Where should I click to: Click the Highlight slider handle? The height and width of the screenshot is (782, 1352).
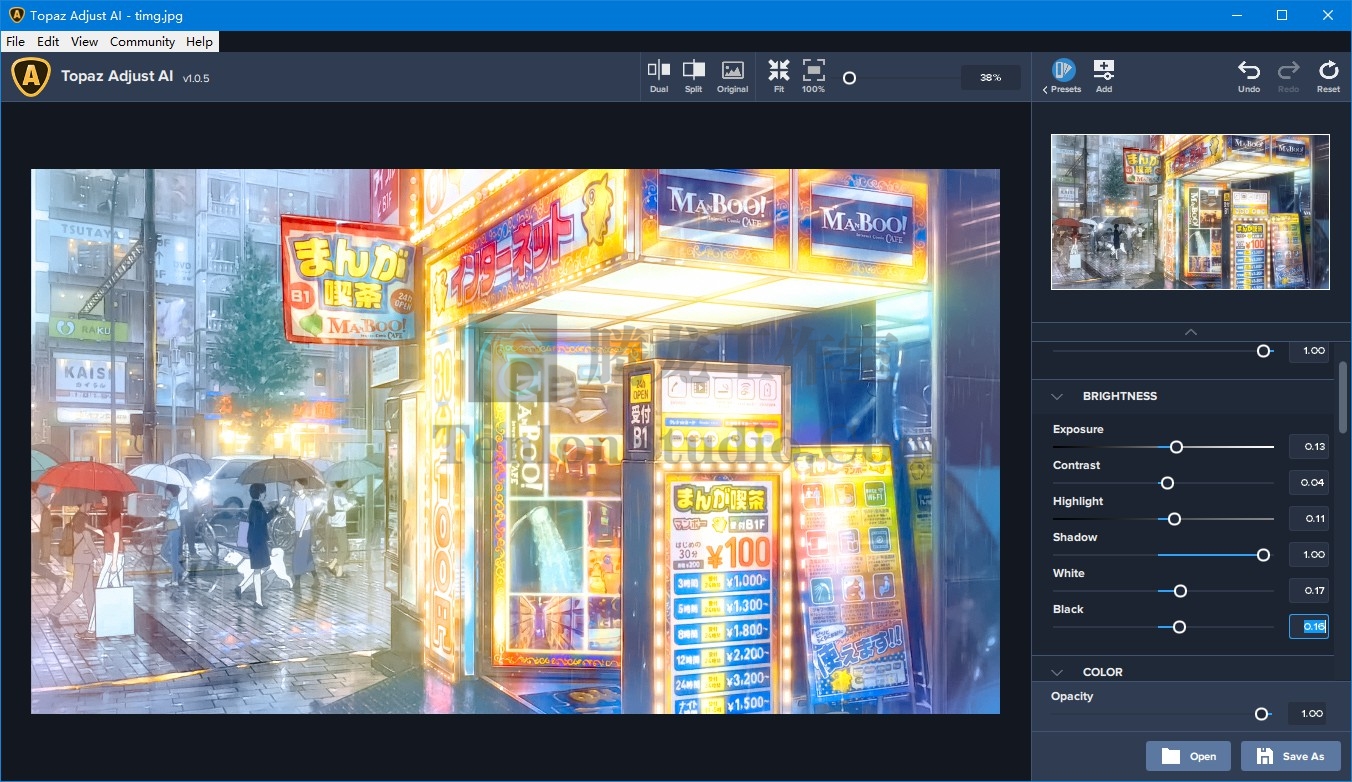(x=1175, y=519)
